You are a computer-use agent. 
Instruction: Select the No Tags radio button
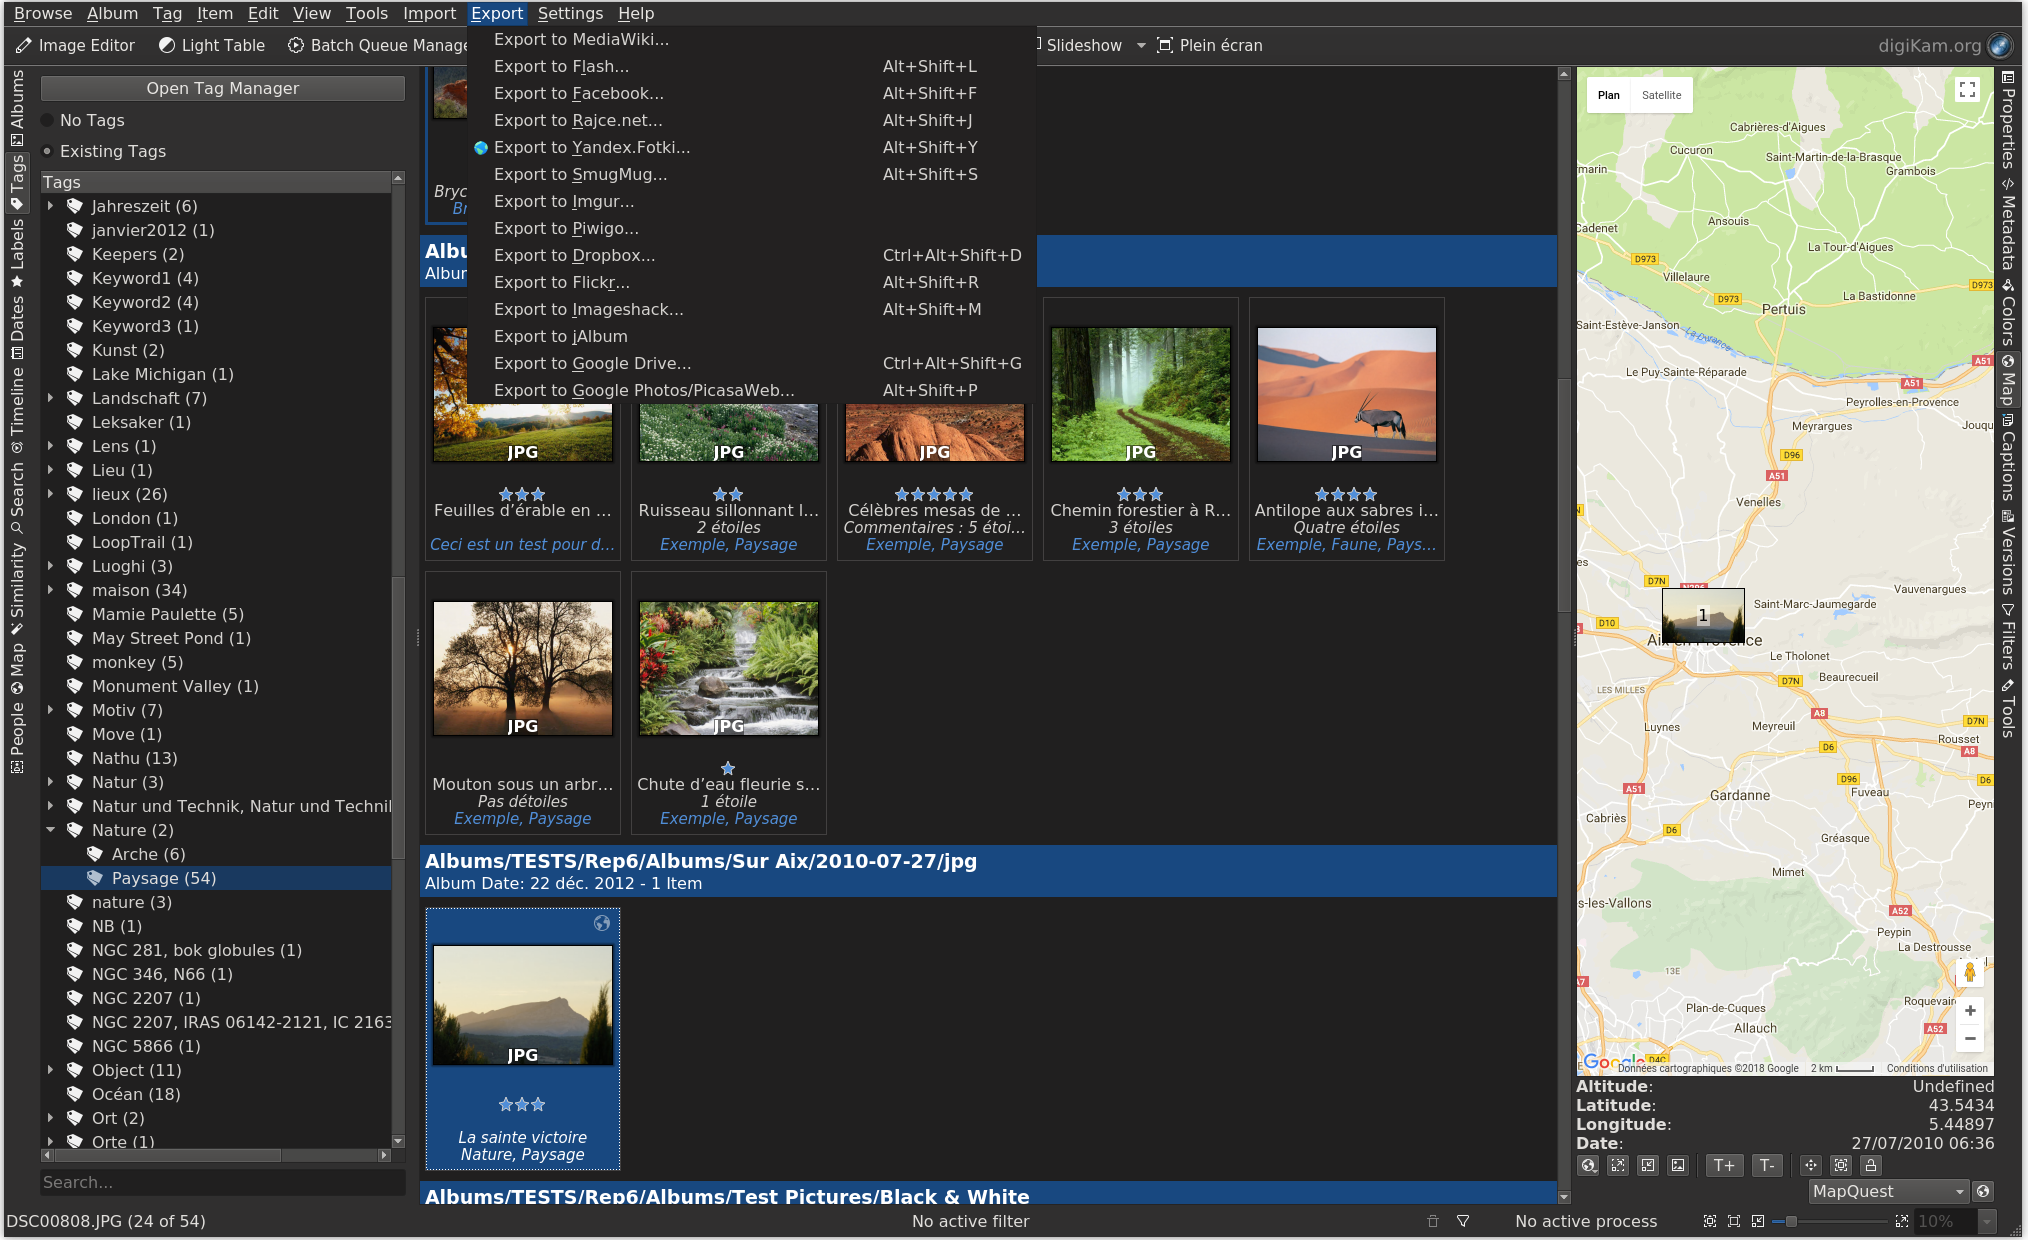47,120
